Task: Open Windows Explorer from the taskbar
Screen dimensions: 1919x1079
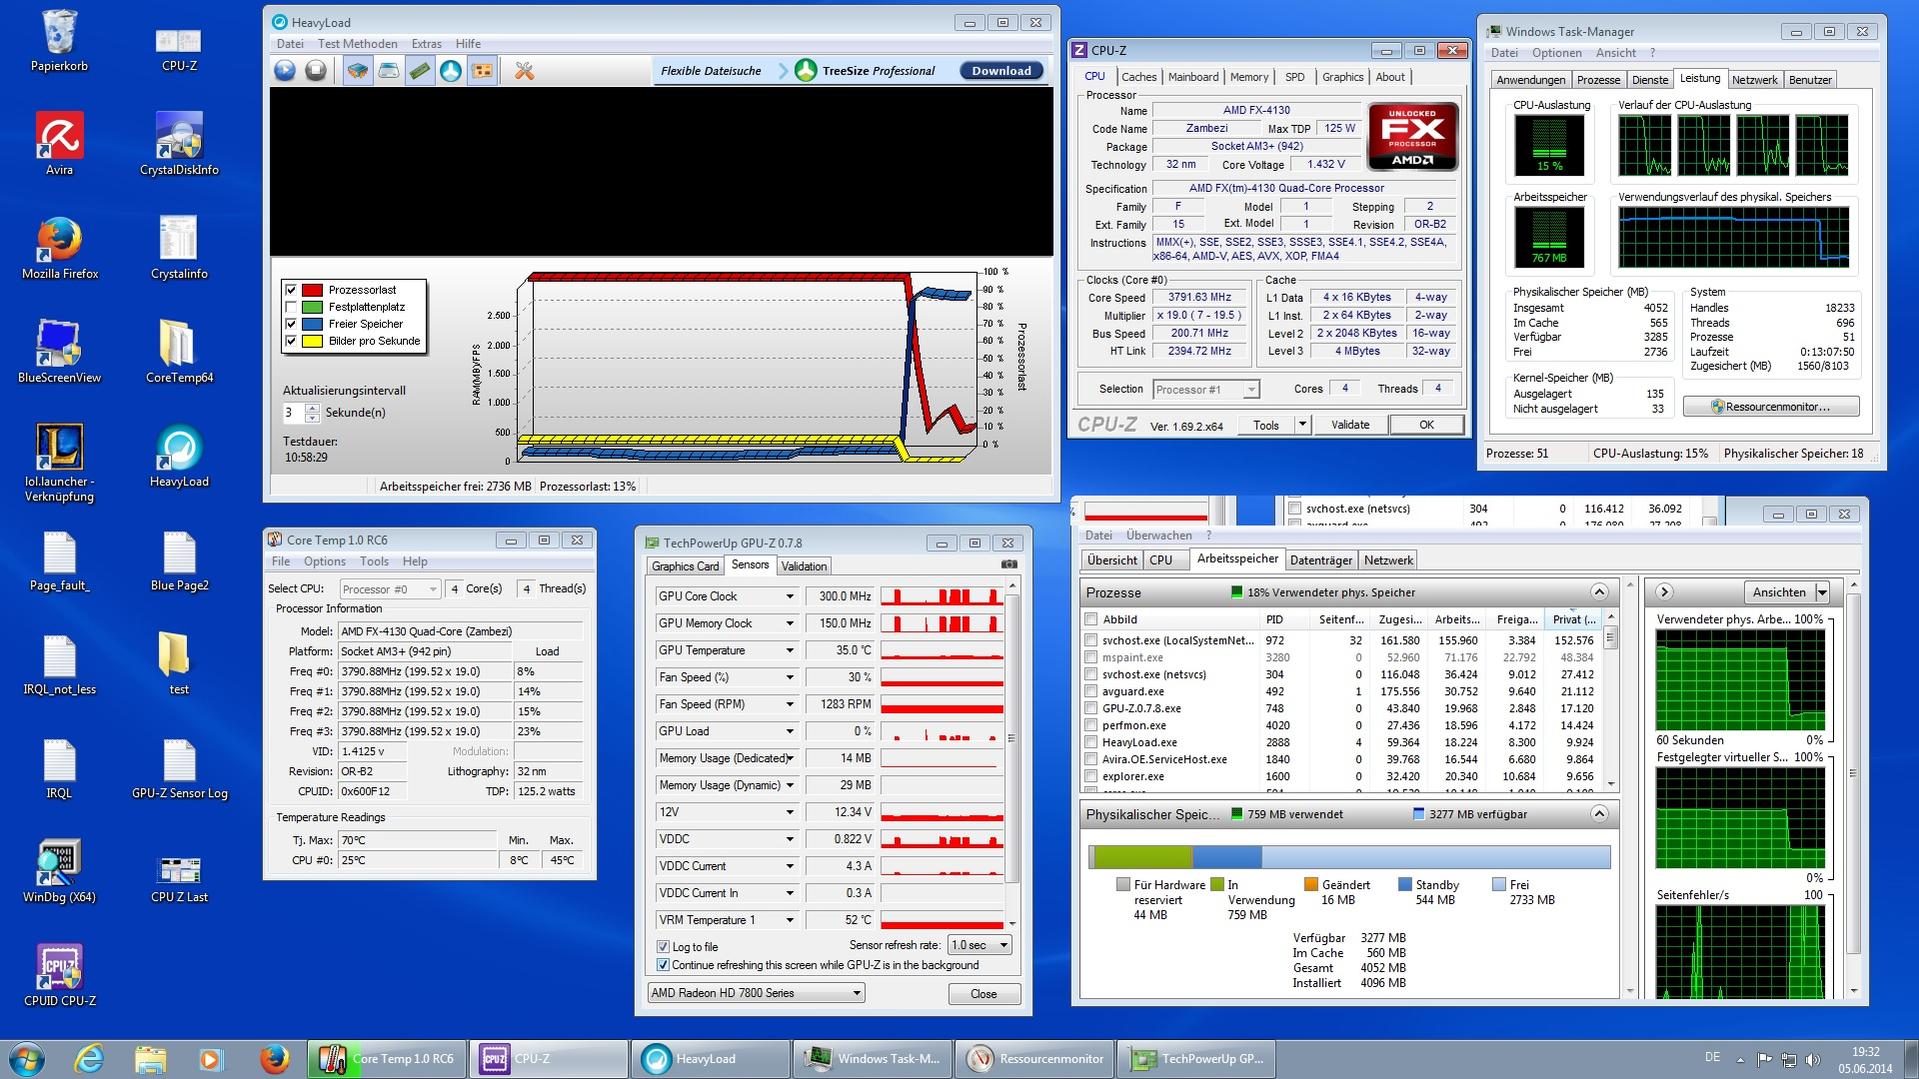Action: 150,1058
